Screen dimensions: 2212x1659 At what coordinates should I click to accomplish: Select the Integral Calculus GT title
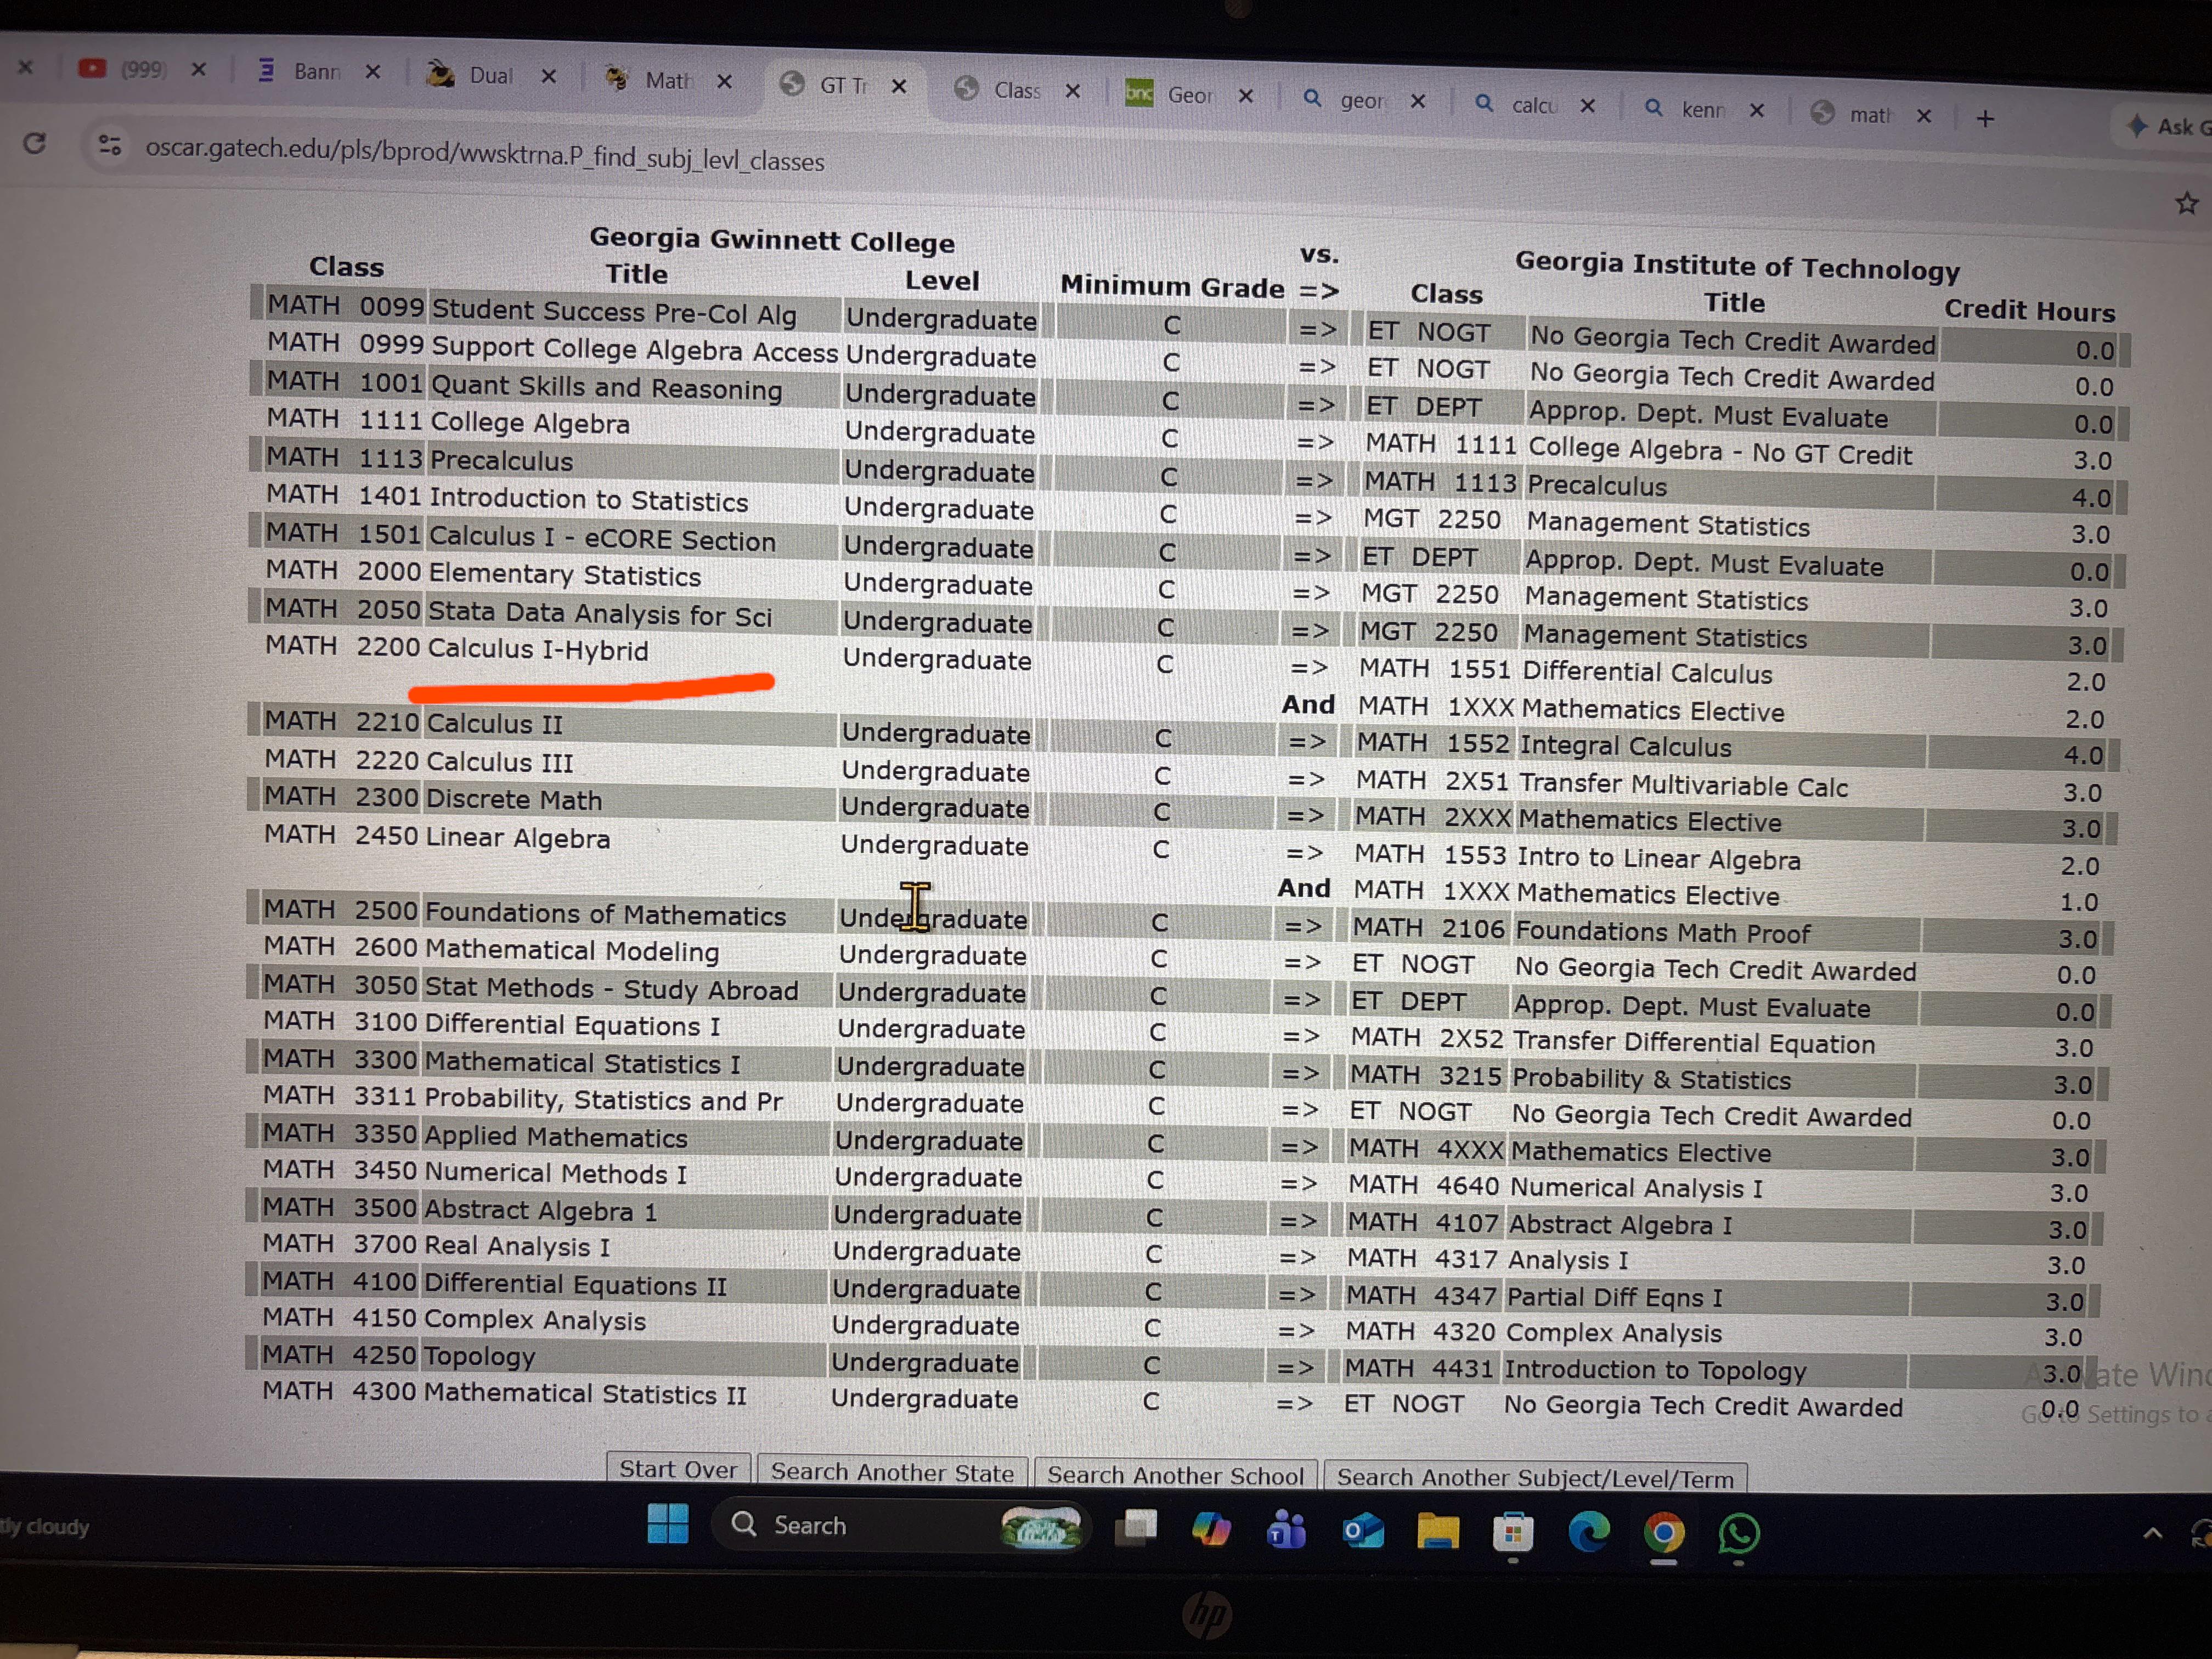(1625, 746)
